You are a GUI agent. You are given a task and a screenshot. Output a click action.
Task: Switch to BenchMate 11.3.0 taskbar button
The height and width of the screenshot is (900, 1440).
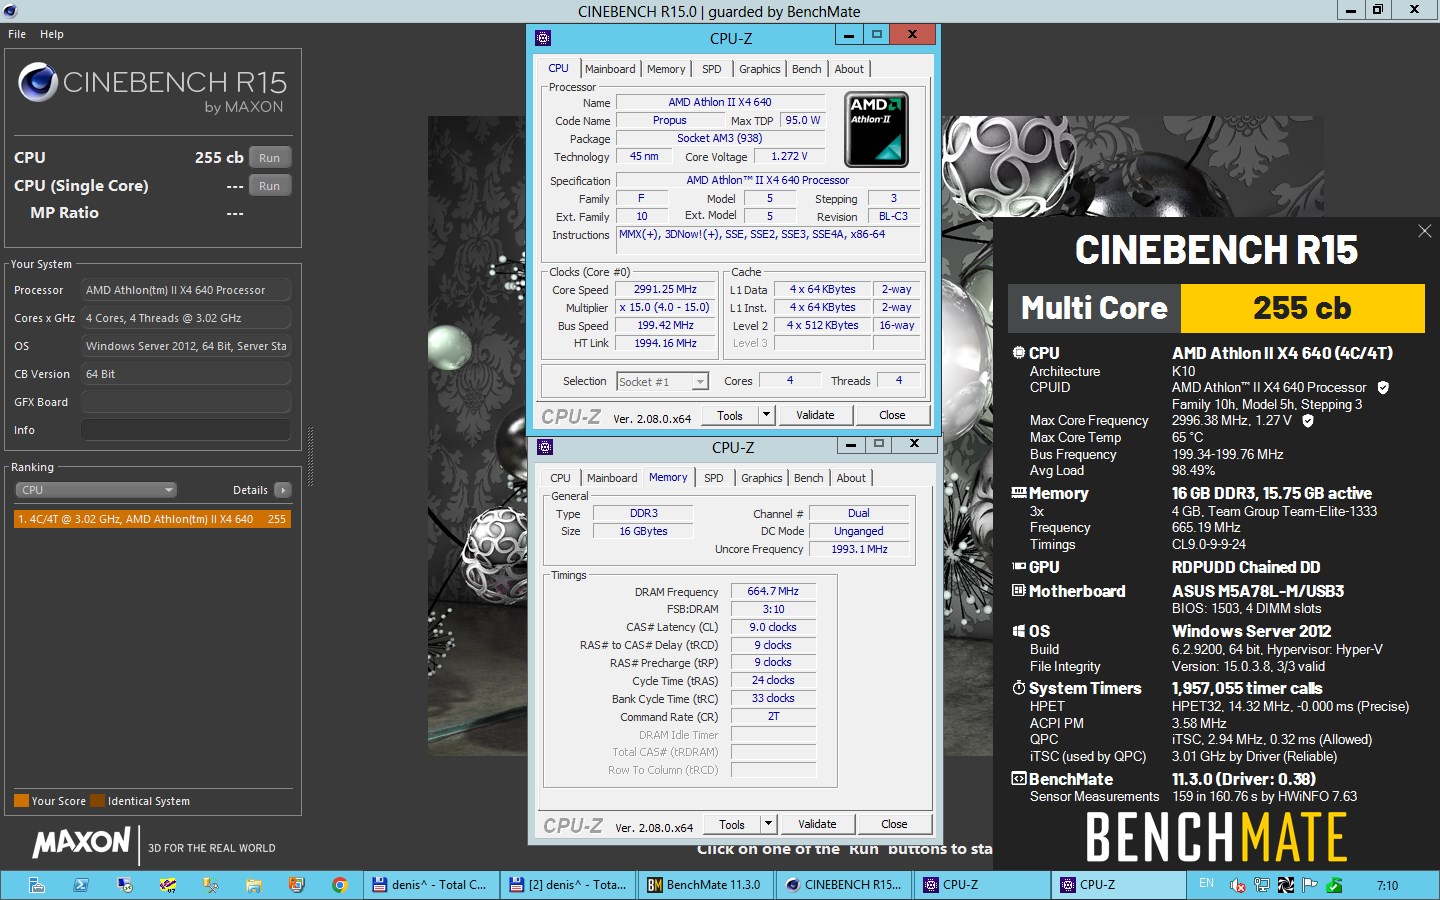coord(704,885)
